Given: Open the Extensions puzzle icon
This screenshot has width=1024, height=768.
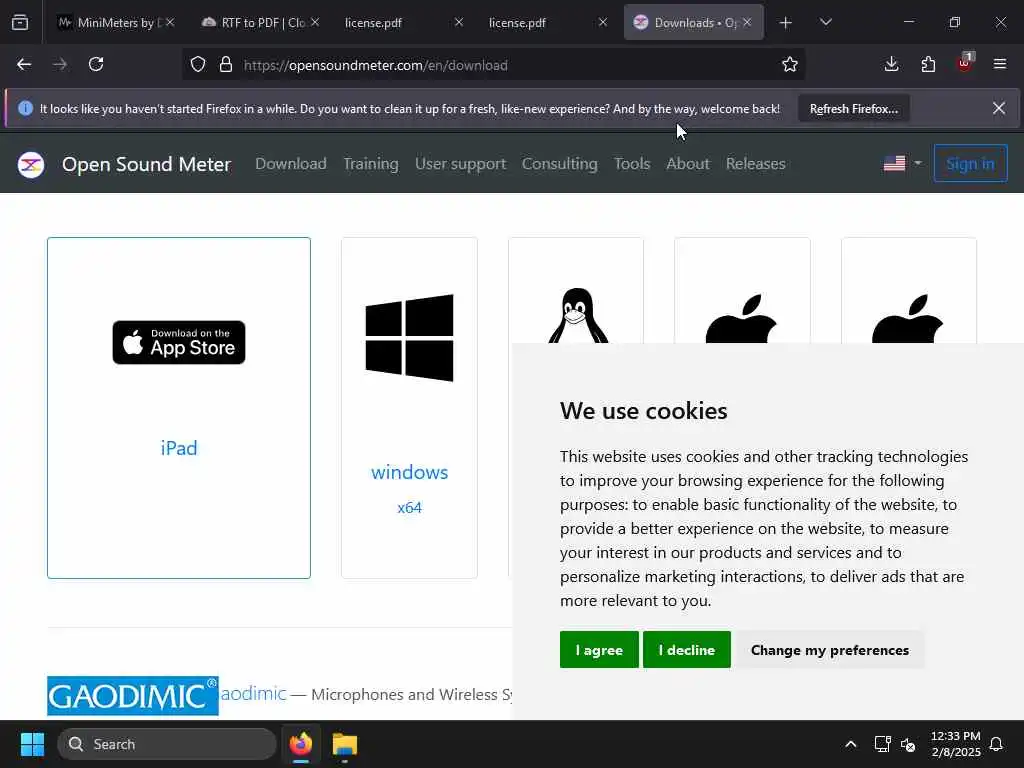Looking at the screenshot, I should 928,65.
